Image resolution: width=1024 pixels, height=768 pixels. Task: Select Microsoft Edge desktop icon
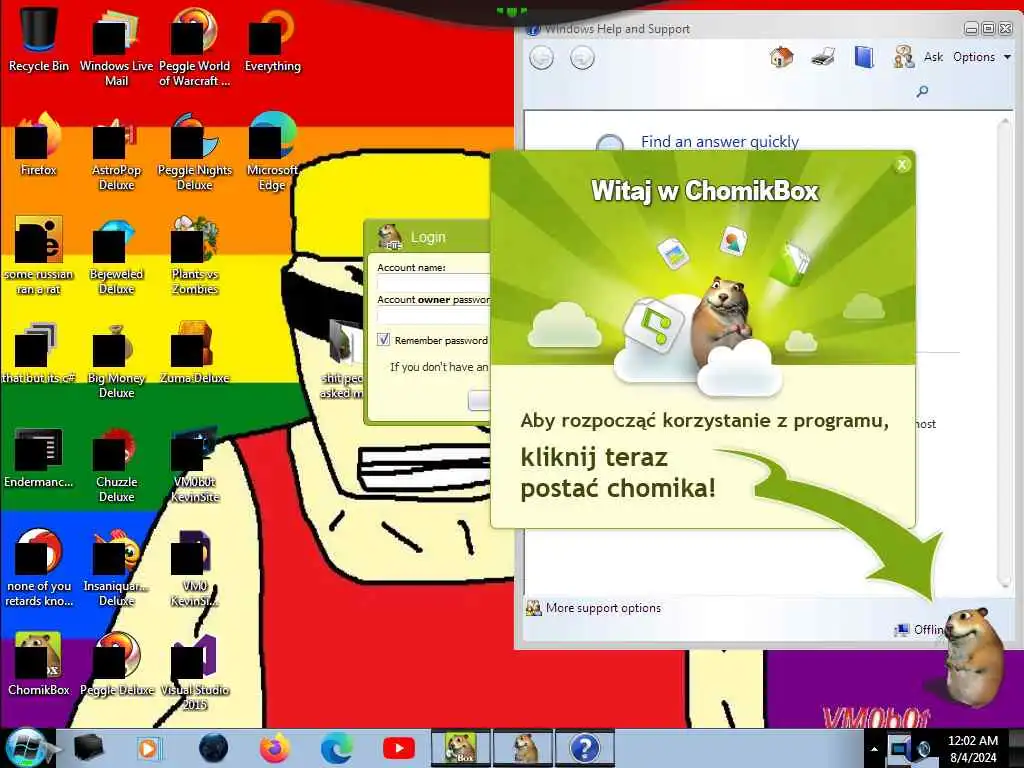[x=272, y=150]
